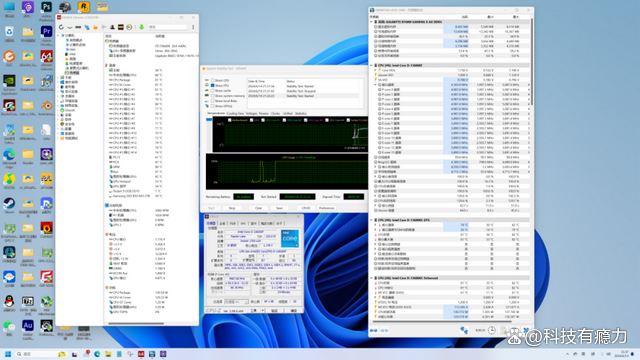The width and height of the screenshot is (640, 360).
Task: Uncheck the Stress FPU checkbox
Action: click(213, 86)
